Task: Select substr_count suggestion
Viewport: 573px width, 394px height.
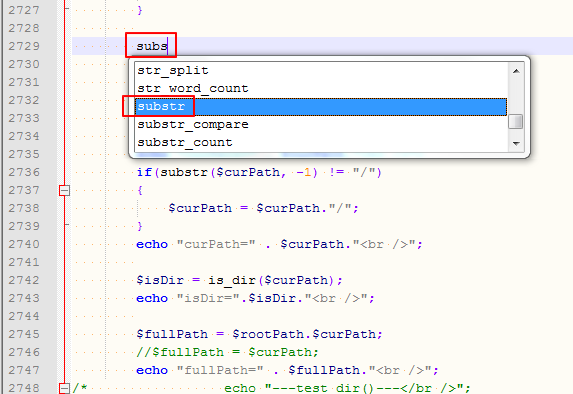Action: tap(321, 142)
